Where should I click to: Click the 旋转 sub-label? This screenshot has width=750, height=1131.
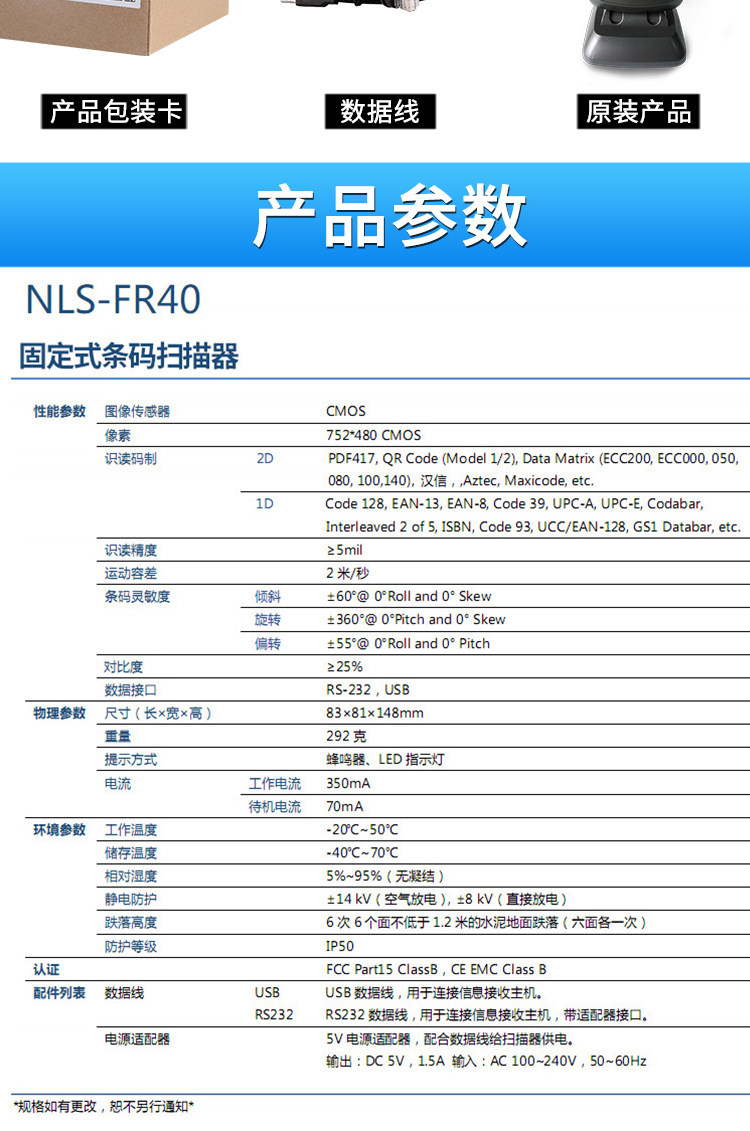click(268, 620)
